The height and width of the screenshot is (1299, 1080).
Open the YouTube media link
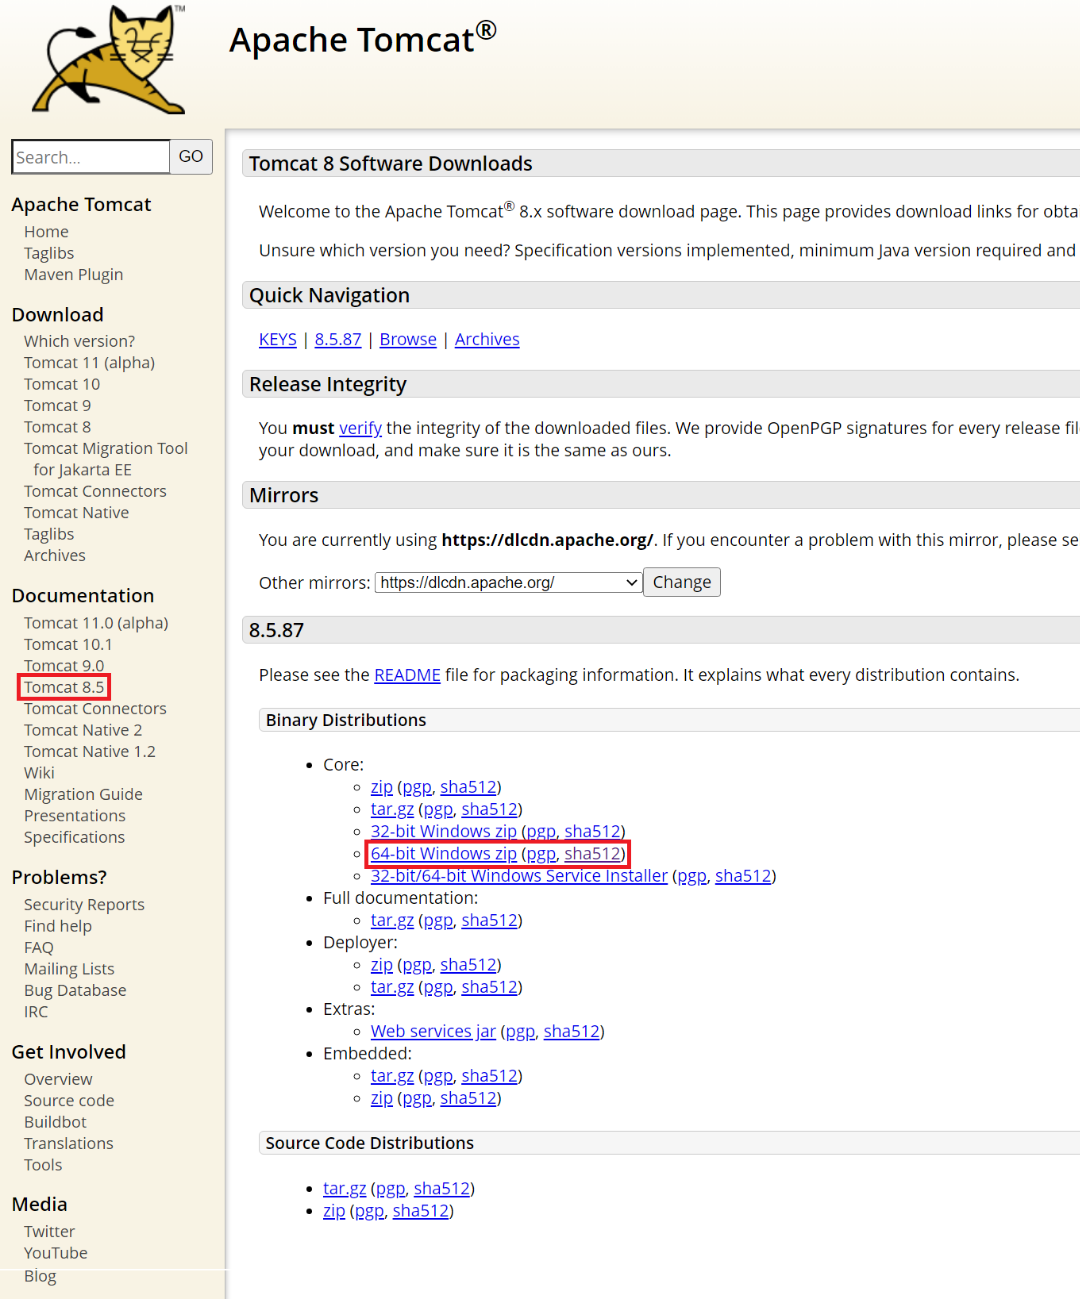[56, 1253]
